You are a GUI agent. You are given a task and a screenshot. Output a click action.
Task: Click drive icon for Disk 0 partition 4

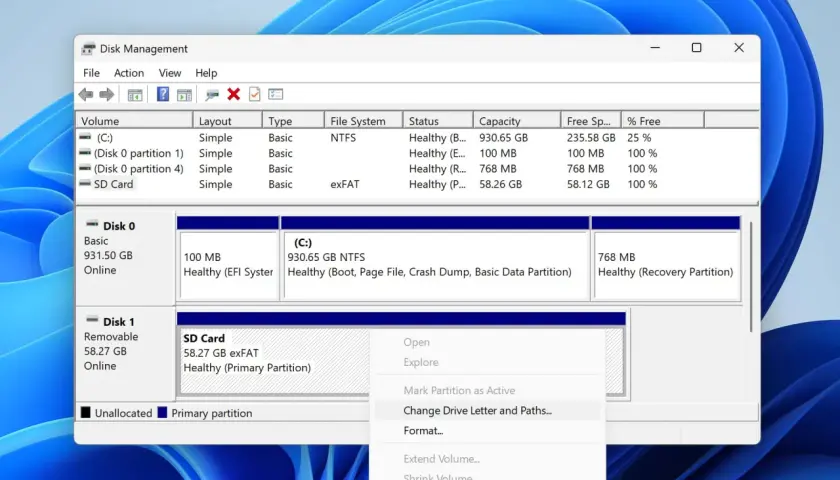coord(85,168)
